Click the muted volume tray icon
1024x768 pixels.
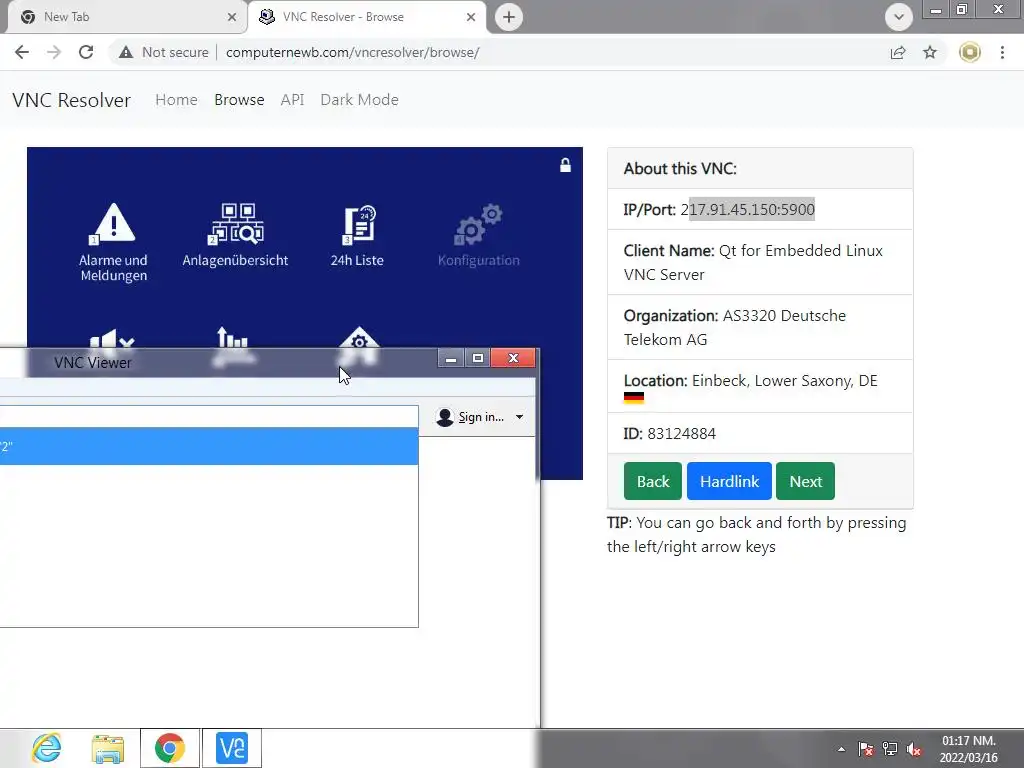pos(914,749)
